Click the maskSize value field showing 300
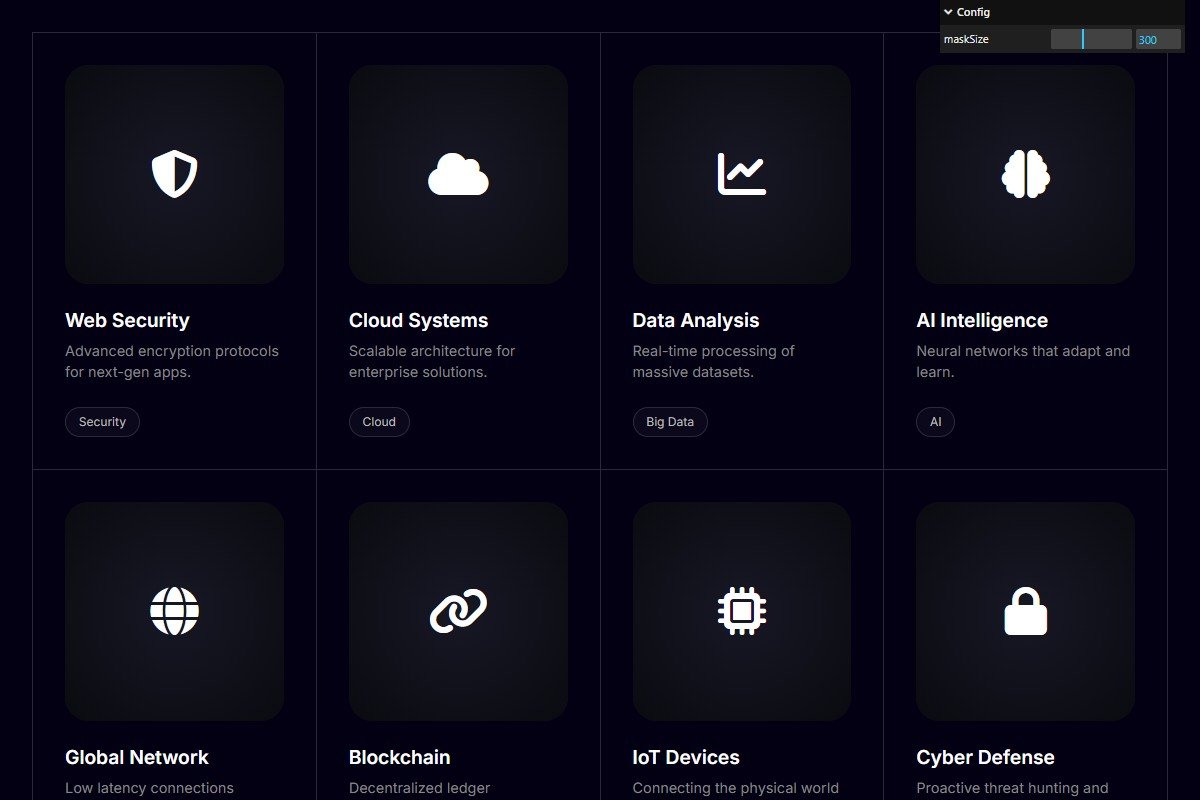Image resolution: width=1200 pixels, height=800 pixels. pos(1158,40)
